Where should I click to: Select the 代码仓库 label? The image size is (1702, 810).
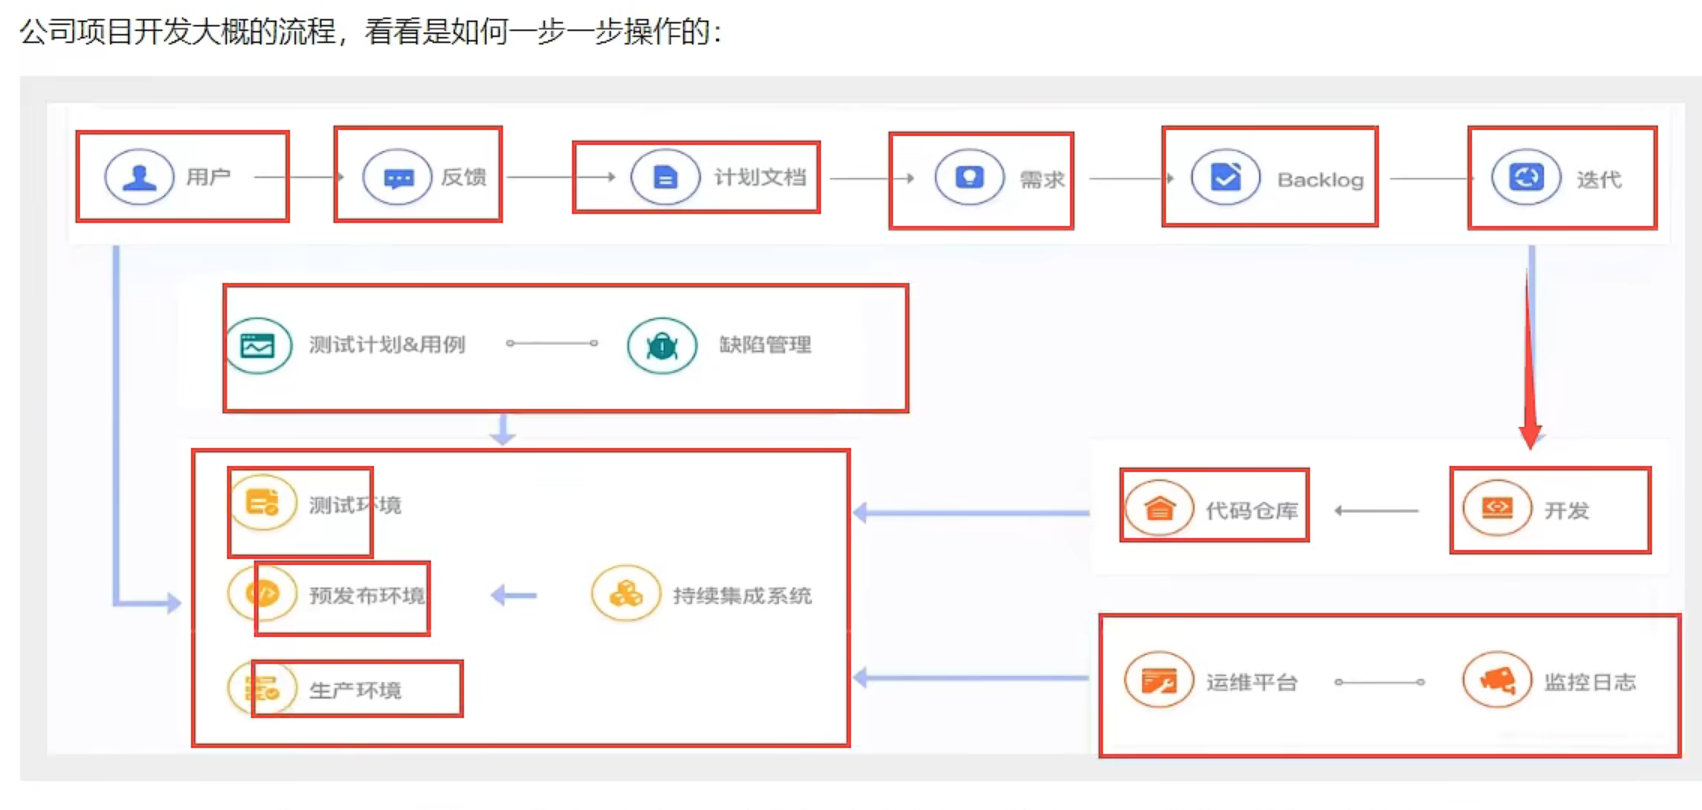1252,511
